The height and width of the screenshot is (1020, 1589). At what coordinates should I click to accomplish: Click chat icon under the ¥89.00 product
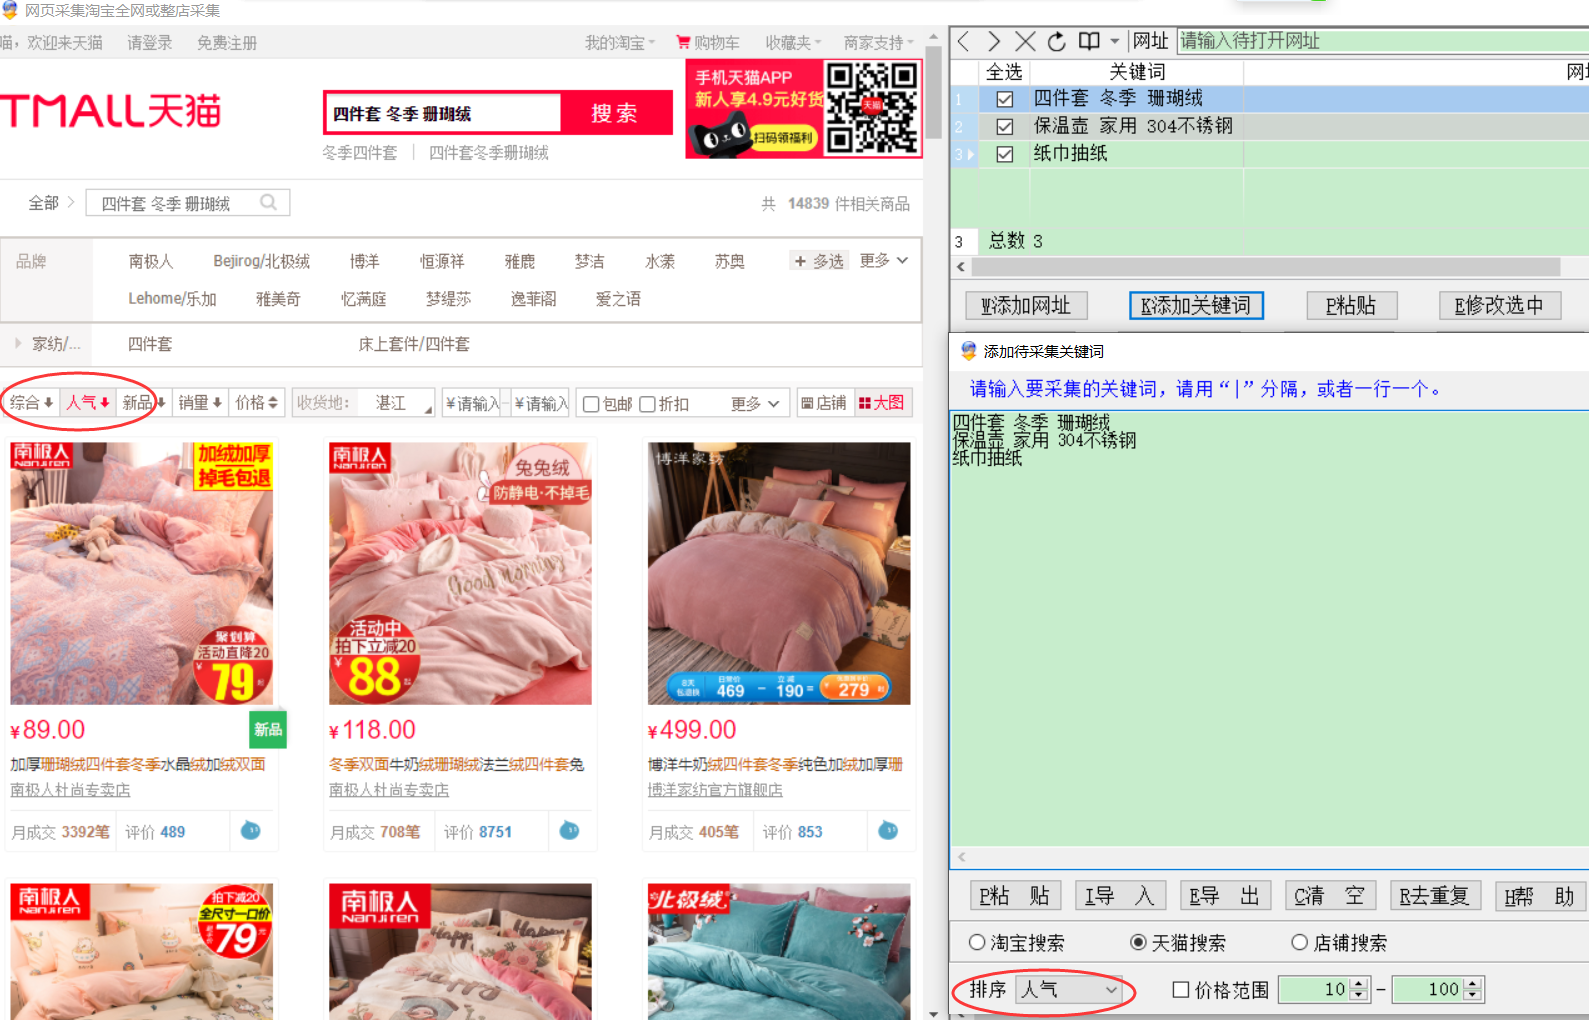tap(251, 831)
